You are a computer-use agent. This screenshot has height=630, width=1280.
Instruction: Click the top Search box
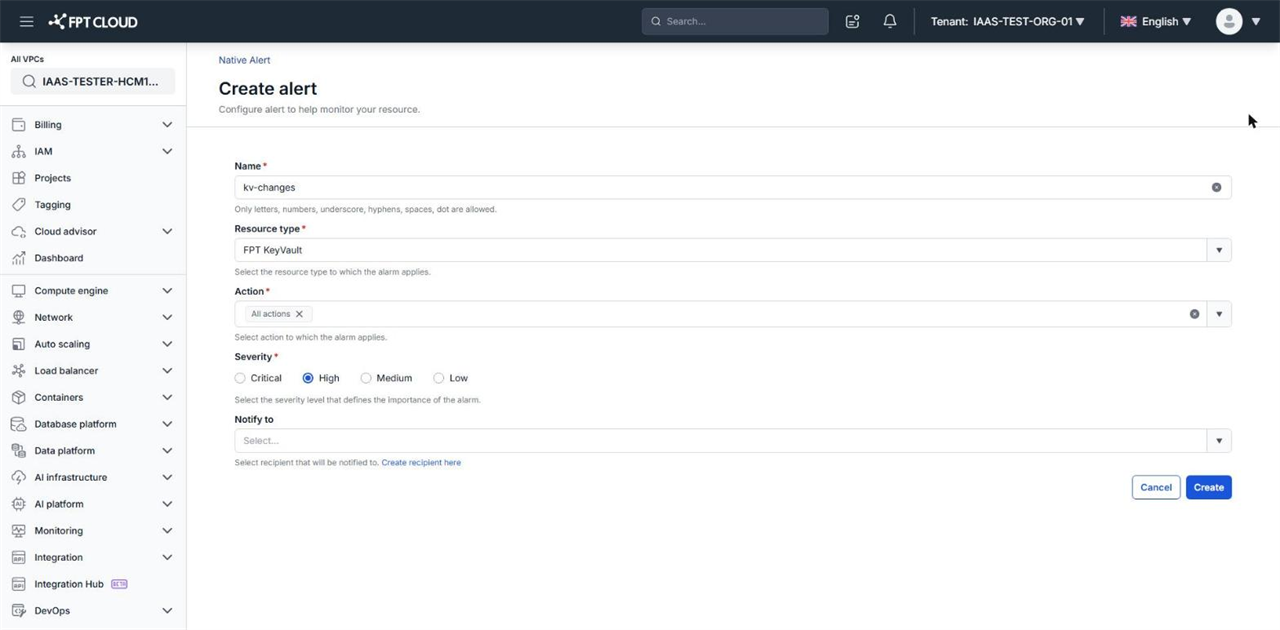click(735, 21)
